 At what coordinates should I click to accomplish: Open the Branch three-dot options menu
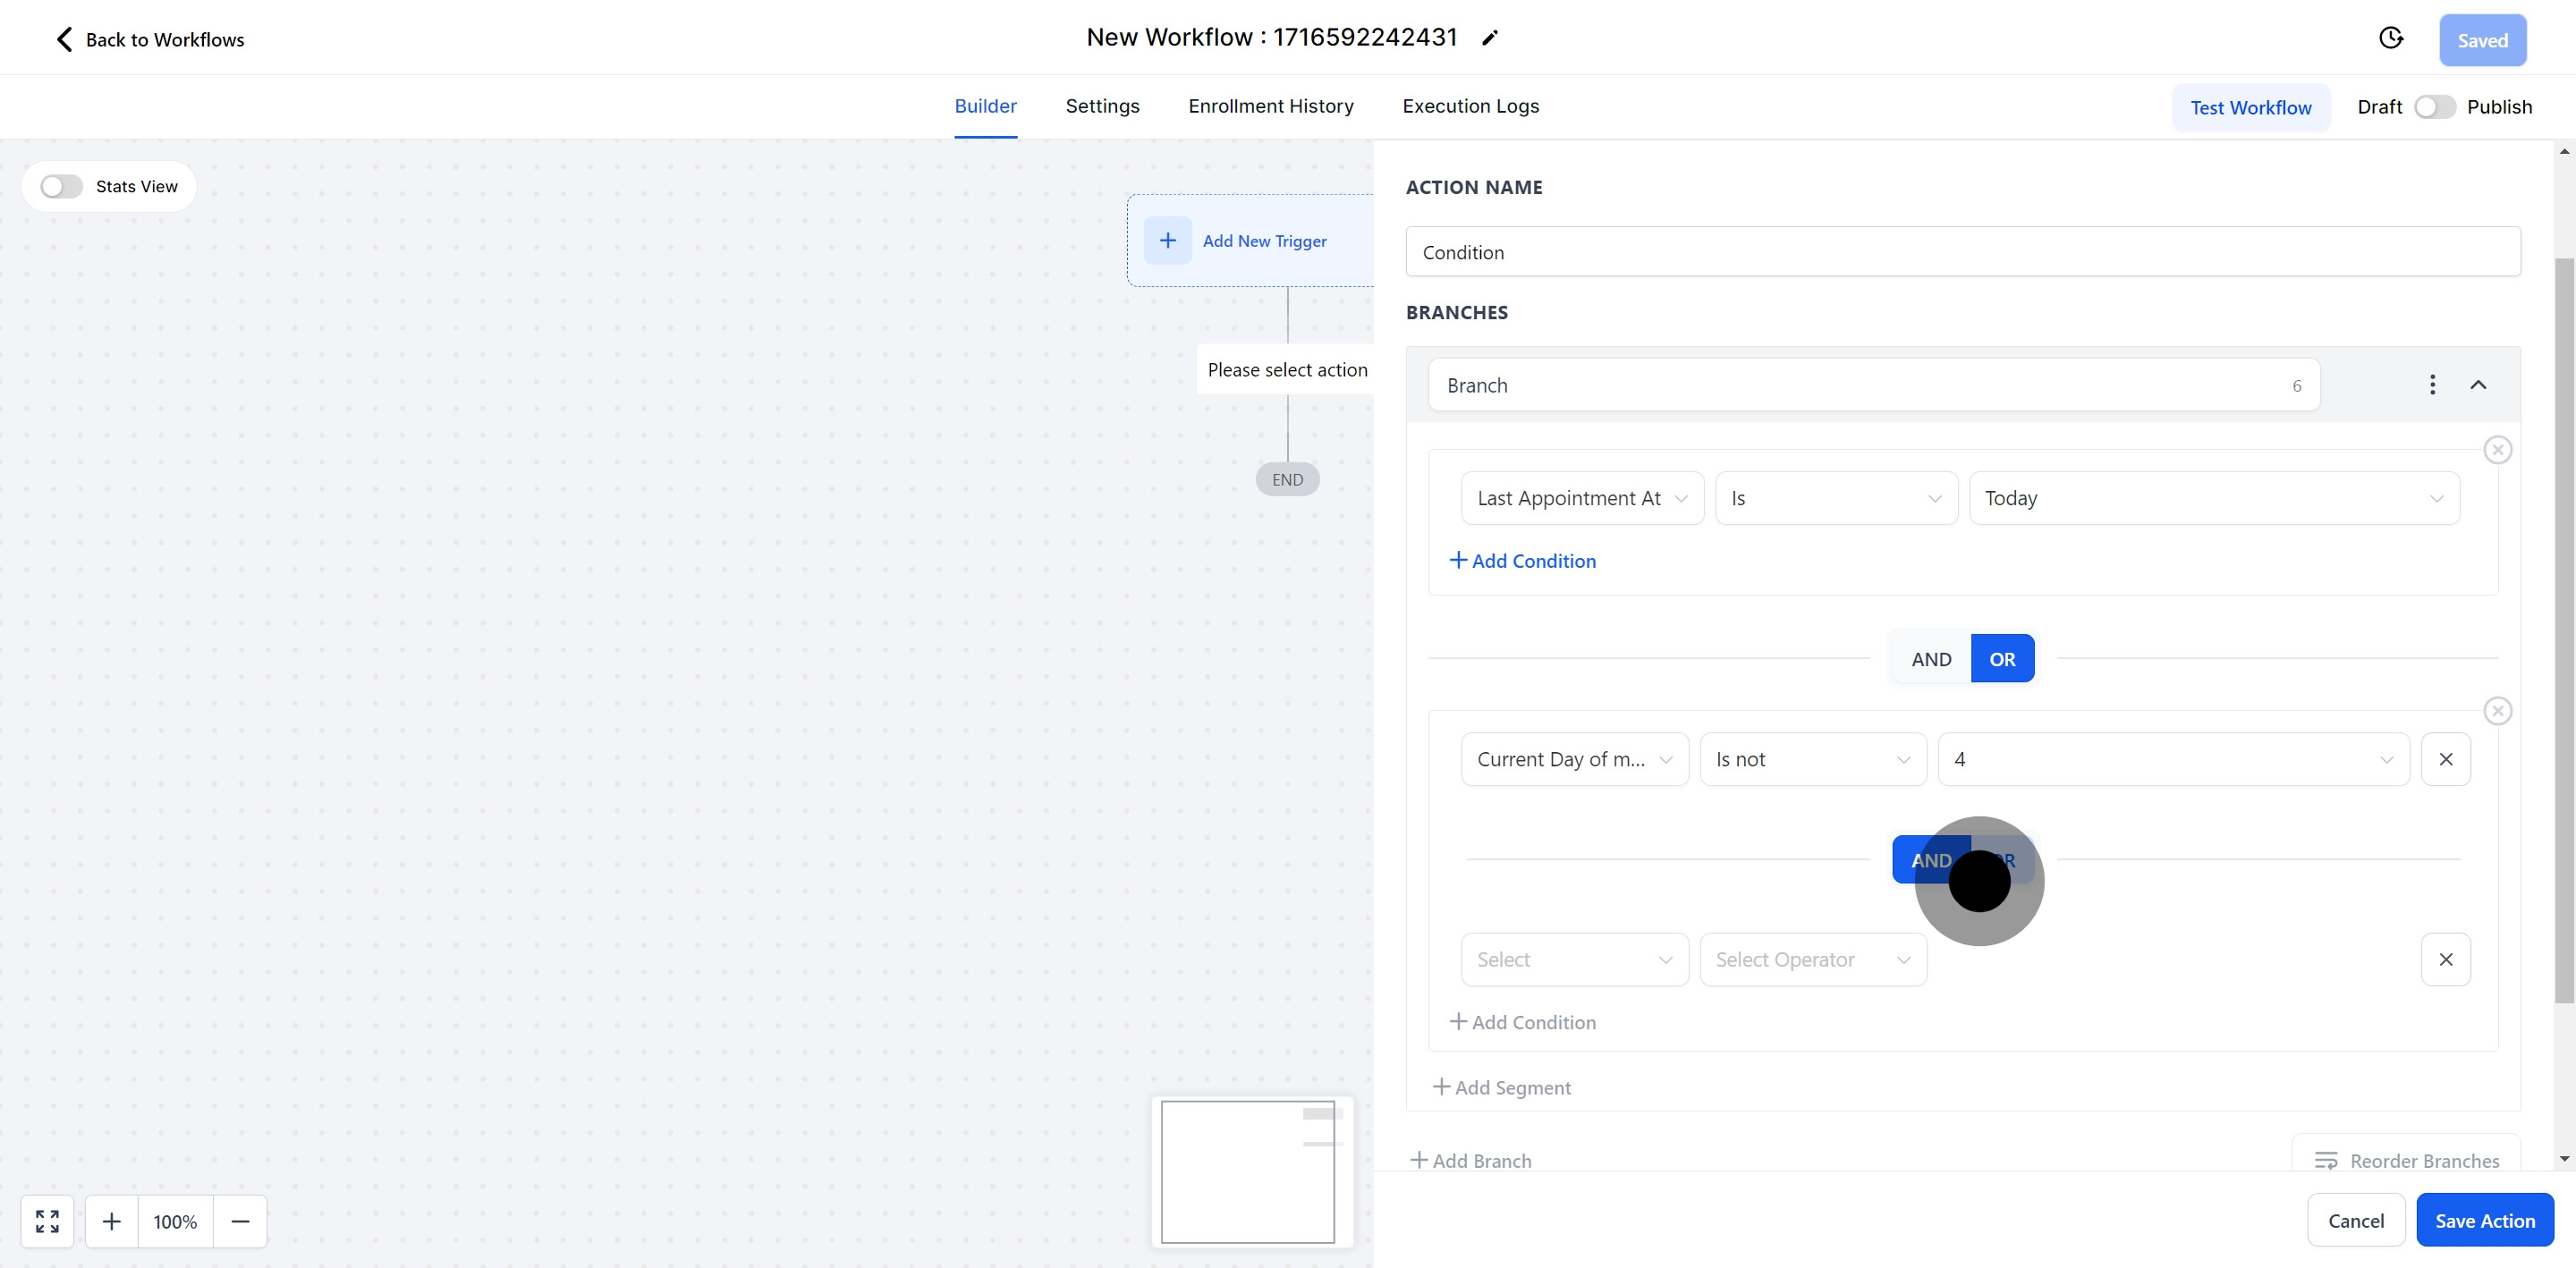[2432, 385]
